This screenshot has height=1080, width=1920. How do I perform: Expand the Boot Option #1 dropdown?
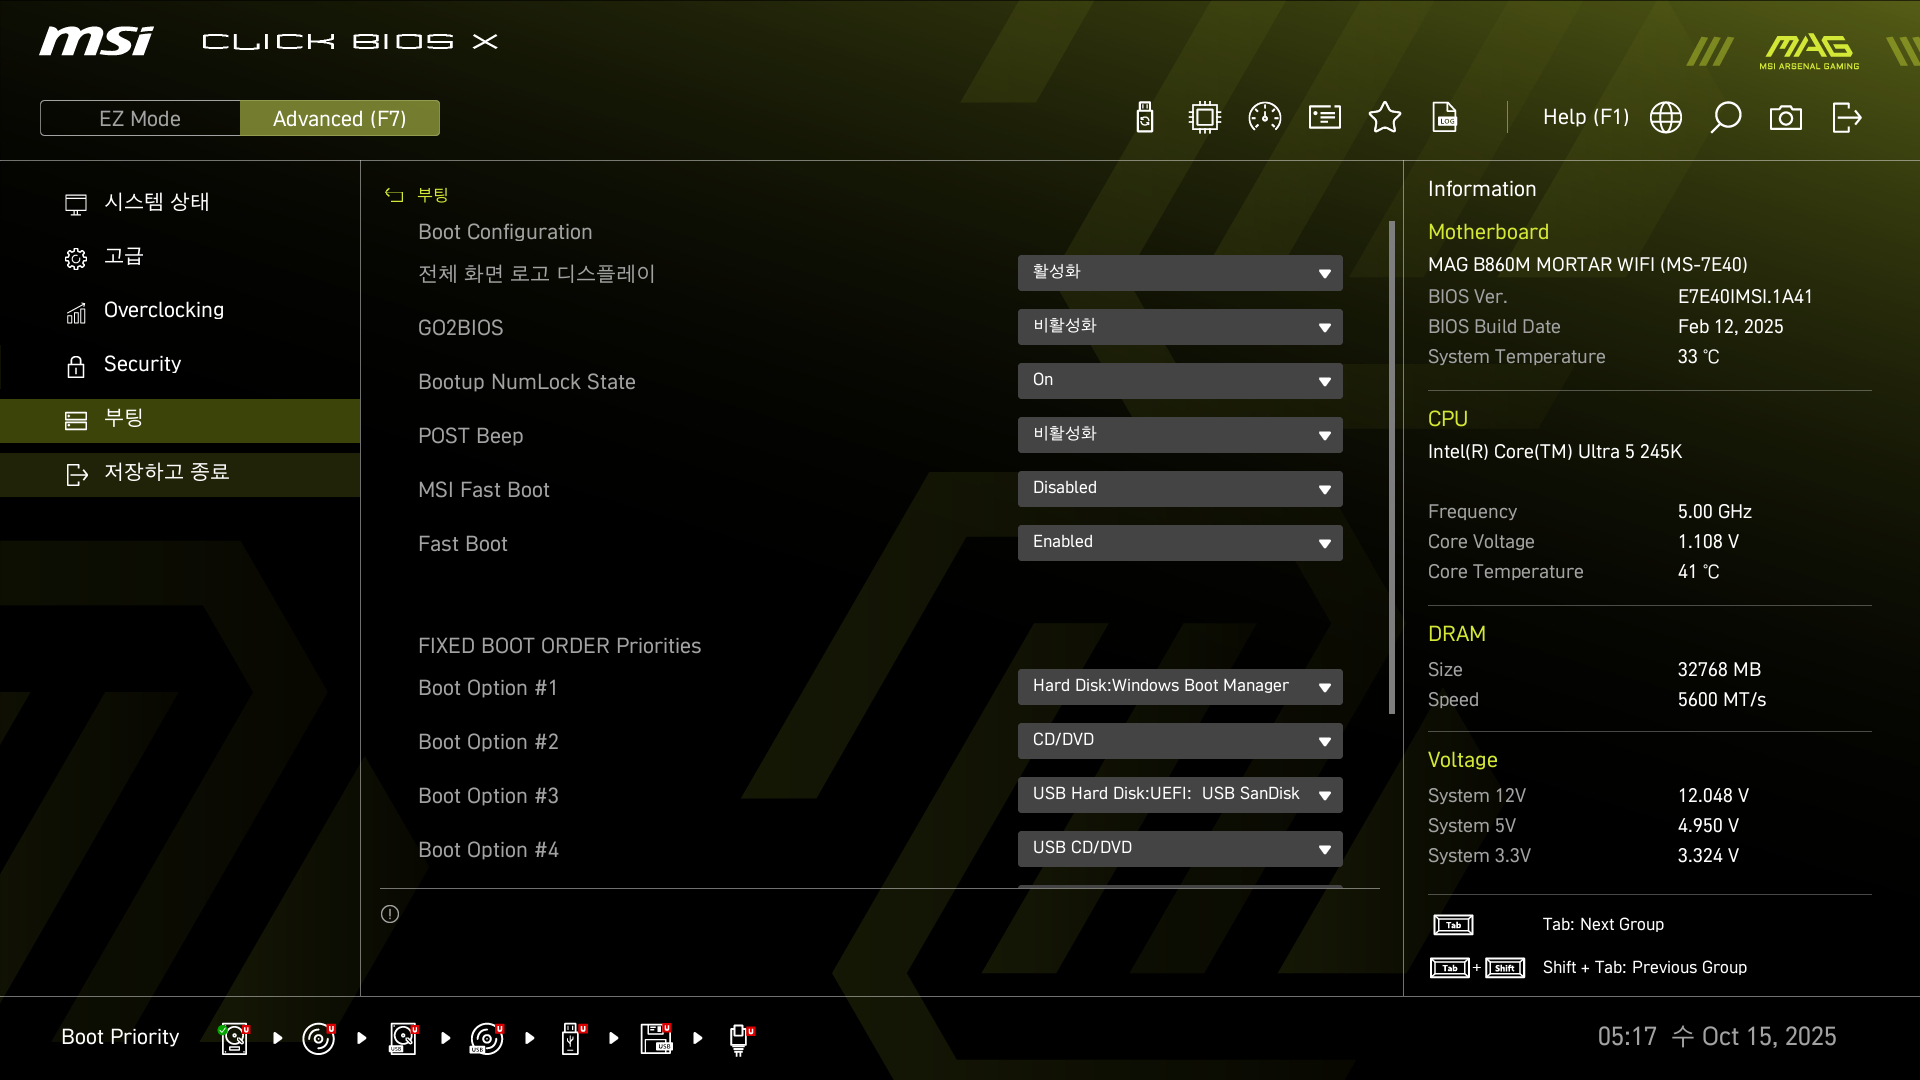[x=1180, y=687]
